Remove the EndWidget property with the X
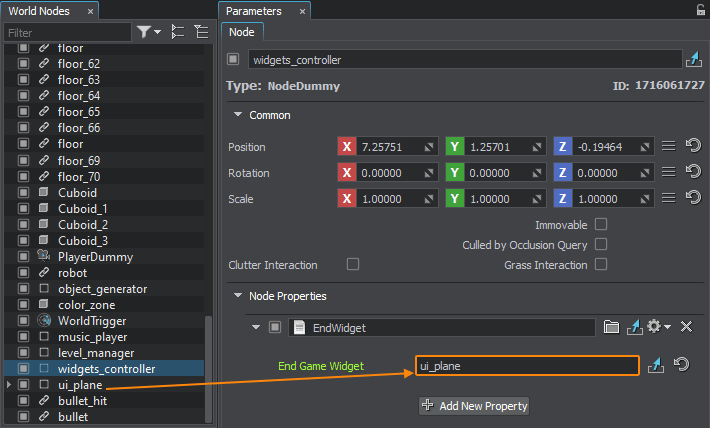 pyautogui.click(x=687, y=327)
